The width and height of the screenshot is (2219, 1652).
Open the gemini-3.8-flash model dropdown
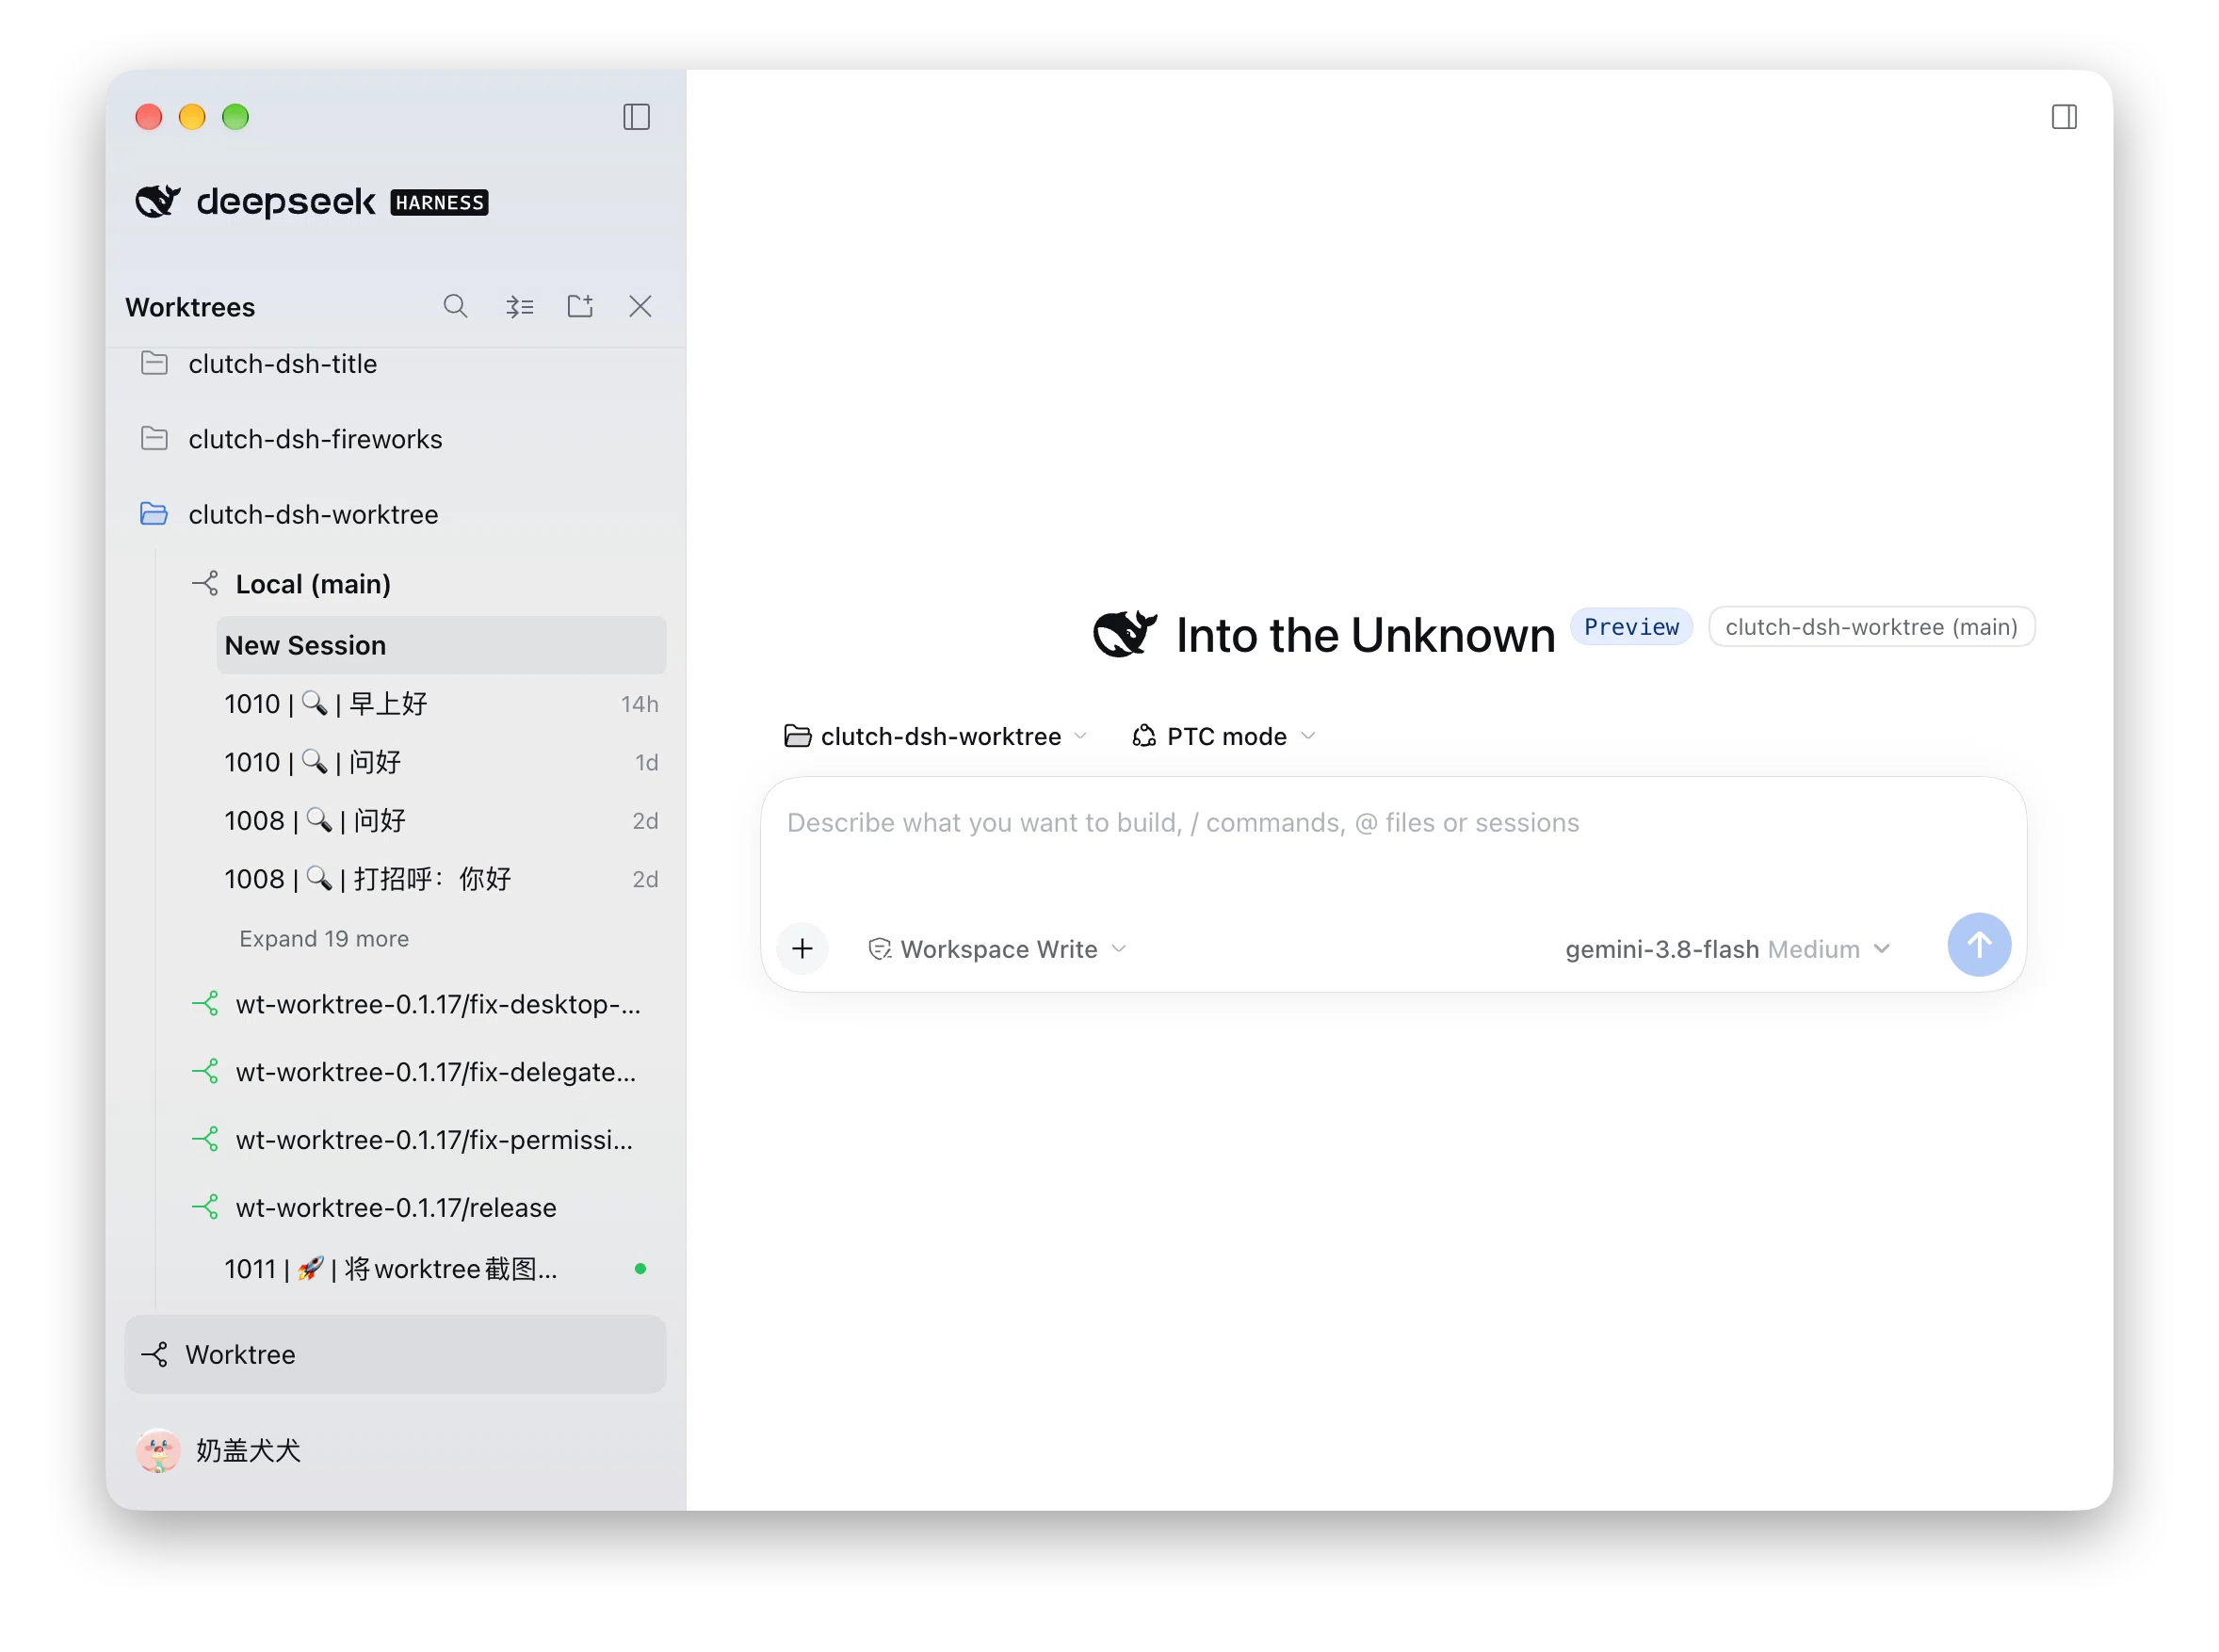pyautogui.click(x=1727, y=949)
